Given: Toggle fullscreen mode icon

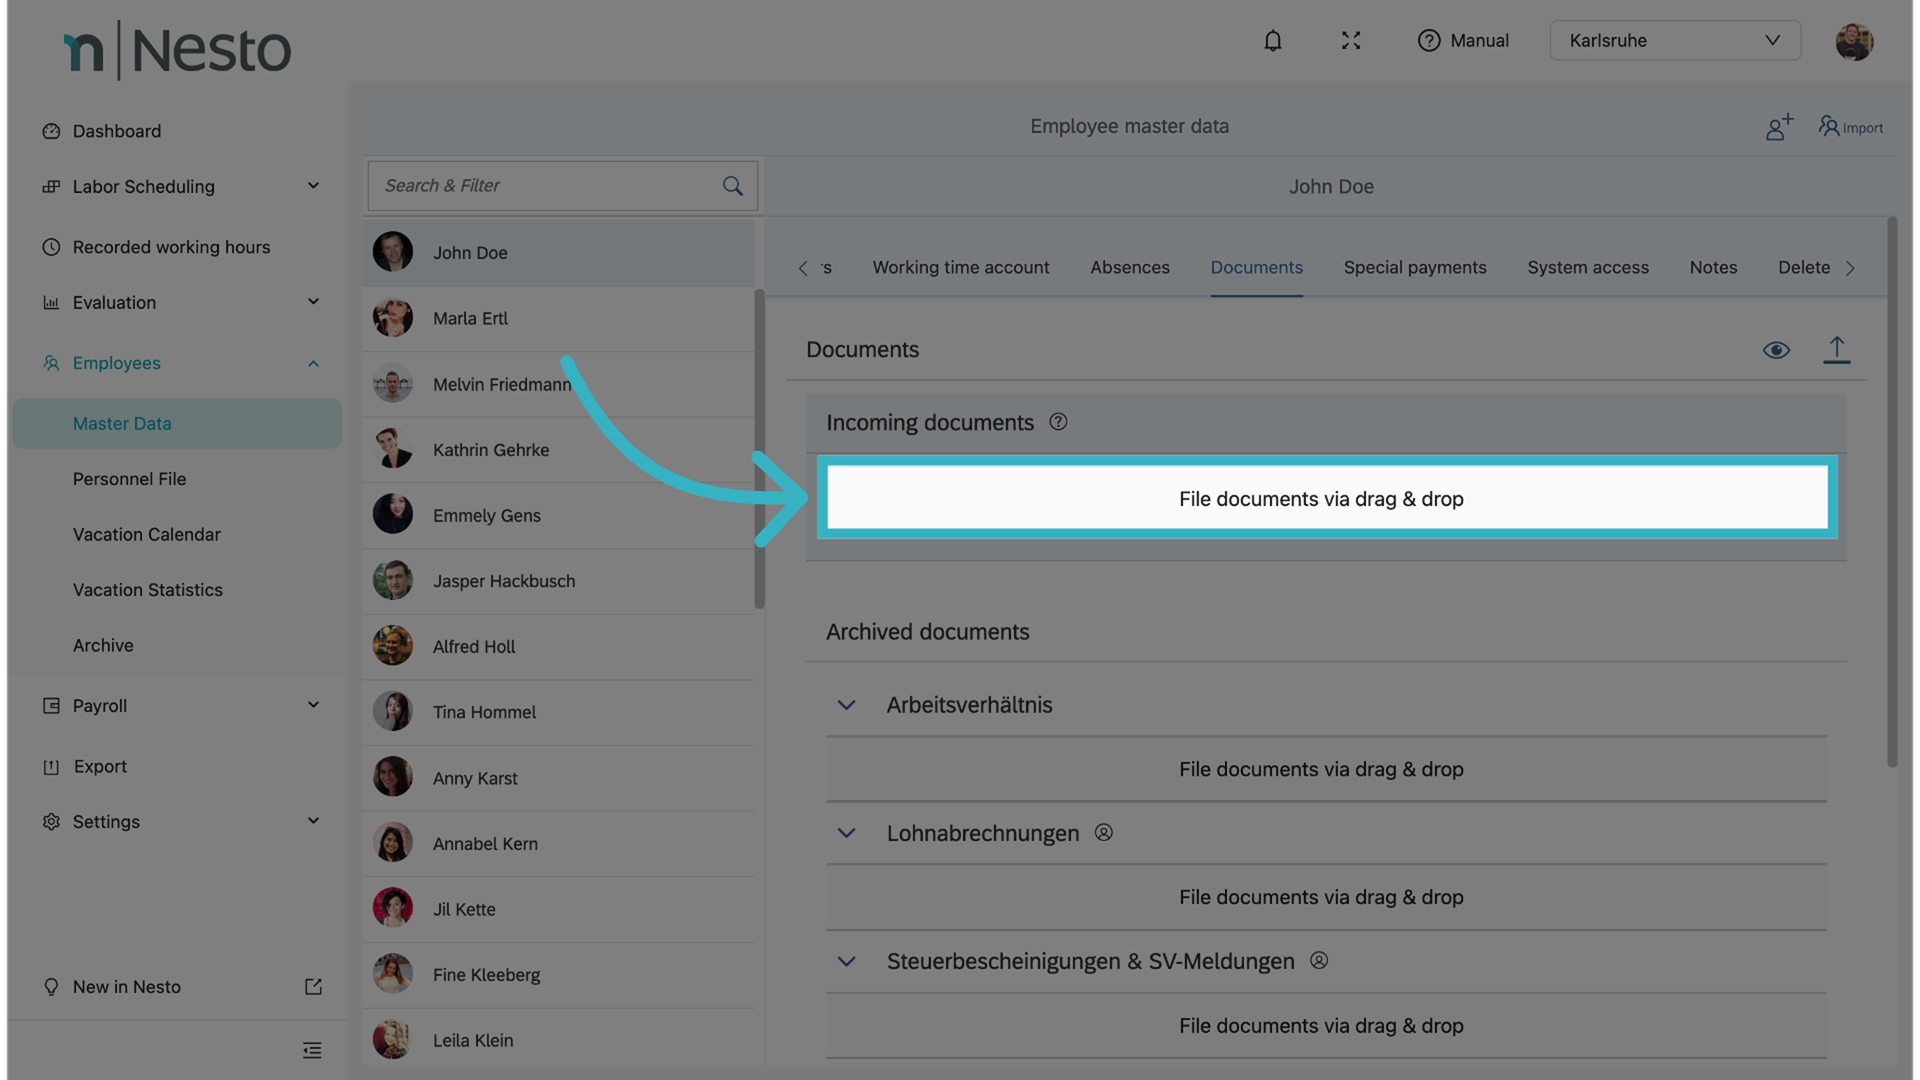Looking at the screenshot, I should click(x=1351, y=41).
